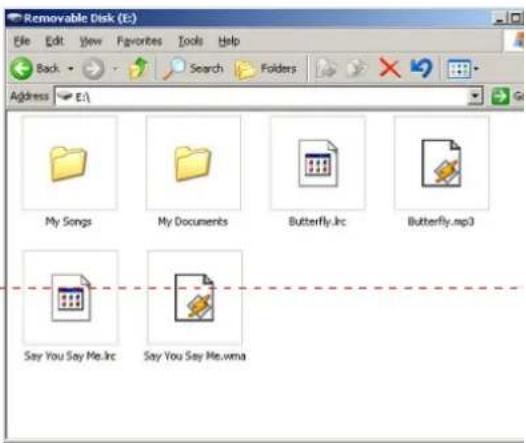Click the drive icon in address bar
The image size is (526, 443).
point(65,97)
